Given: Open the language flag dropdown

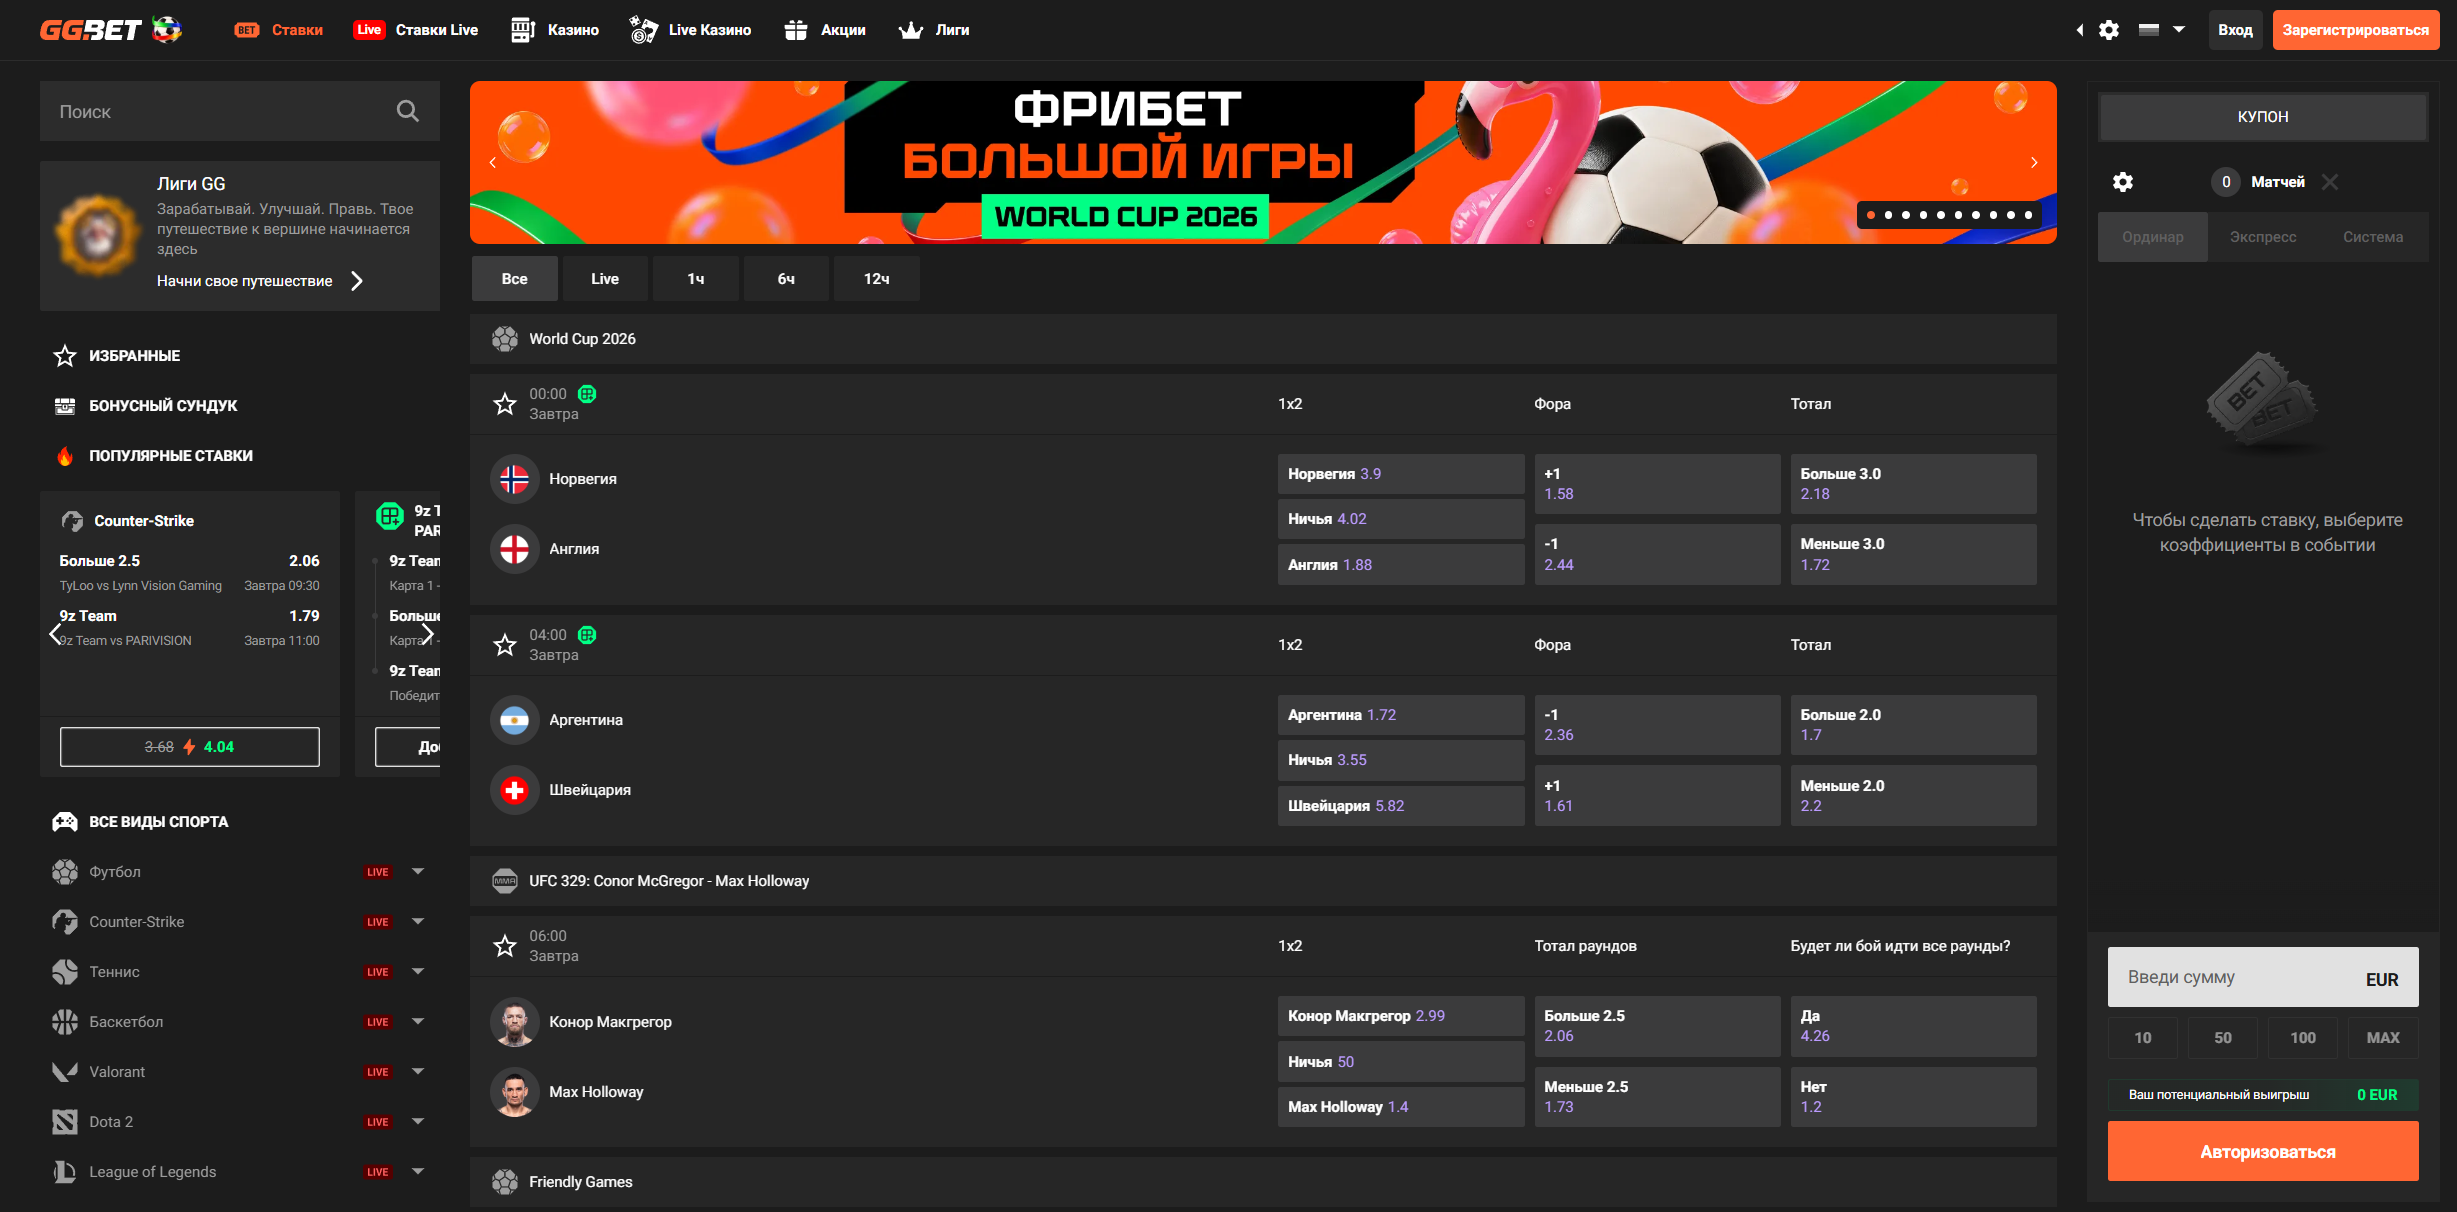Looking at the screenshot, I should (2162, 30).
